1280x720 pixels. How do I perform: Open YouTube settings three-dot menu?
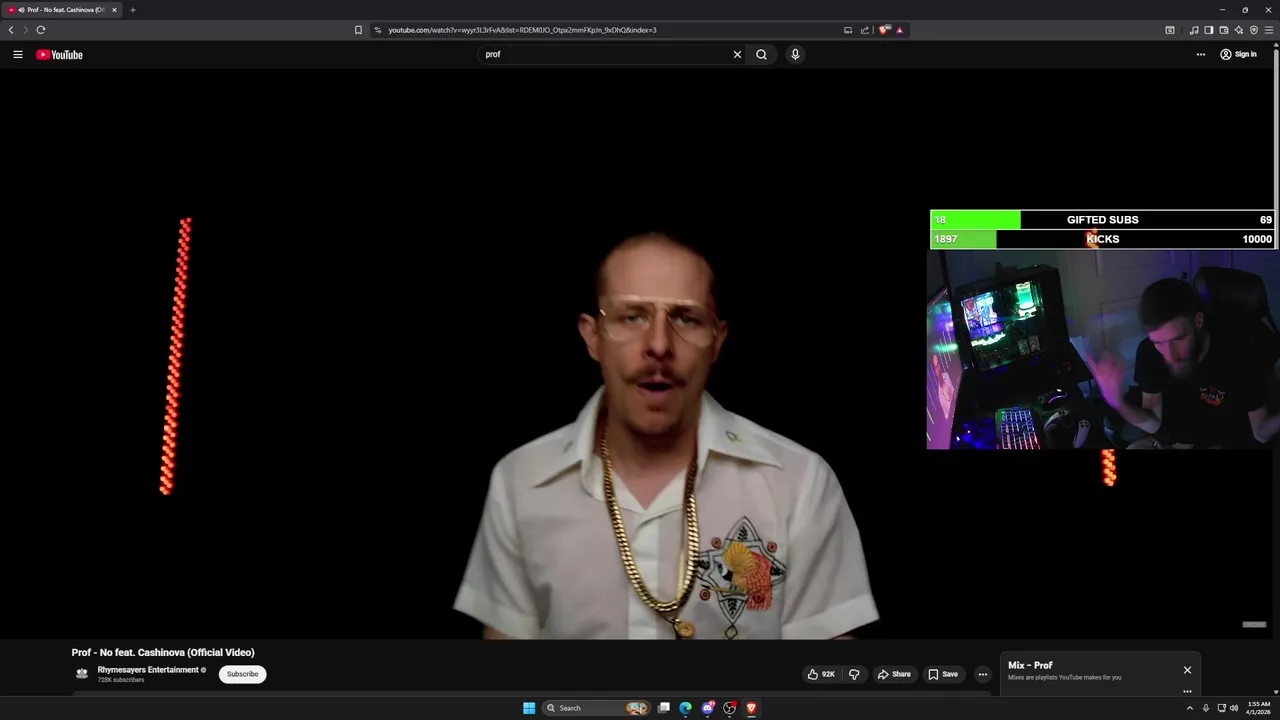point(1200,54)
